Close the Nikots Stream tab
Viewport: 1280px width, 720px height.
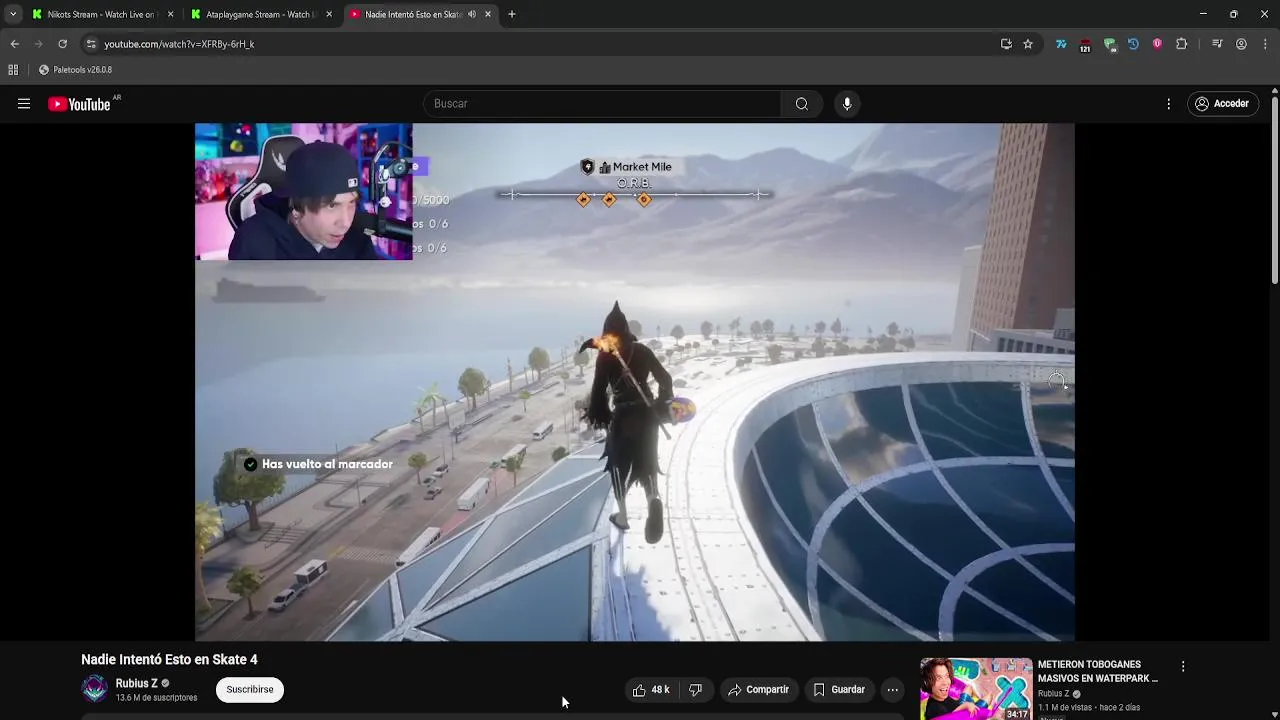click(x=170, y=14)
